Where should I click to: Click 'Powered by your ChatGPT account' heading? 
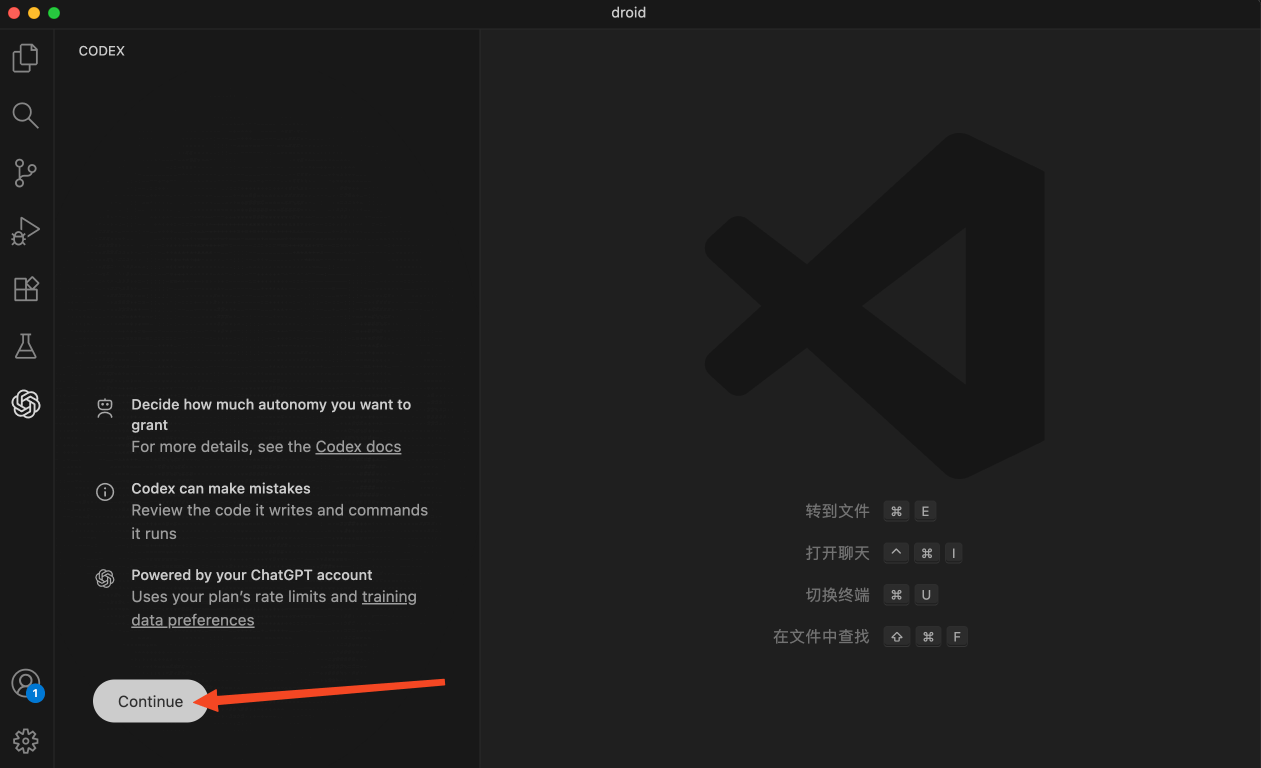(x=252, y=575)
